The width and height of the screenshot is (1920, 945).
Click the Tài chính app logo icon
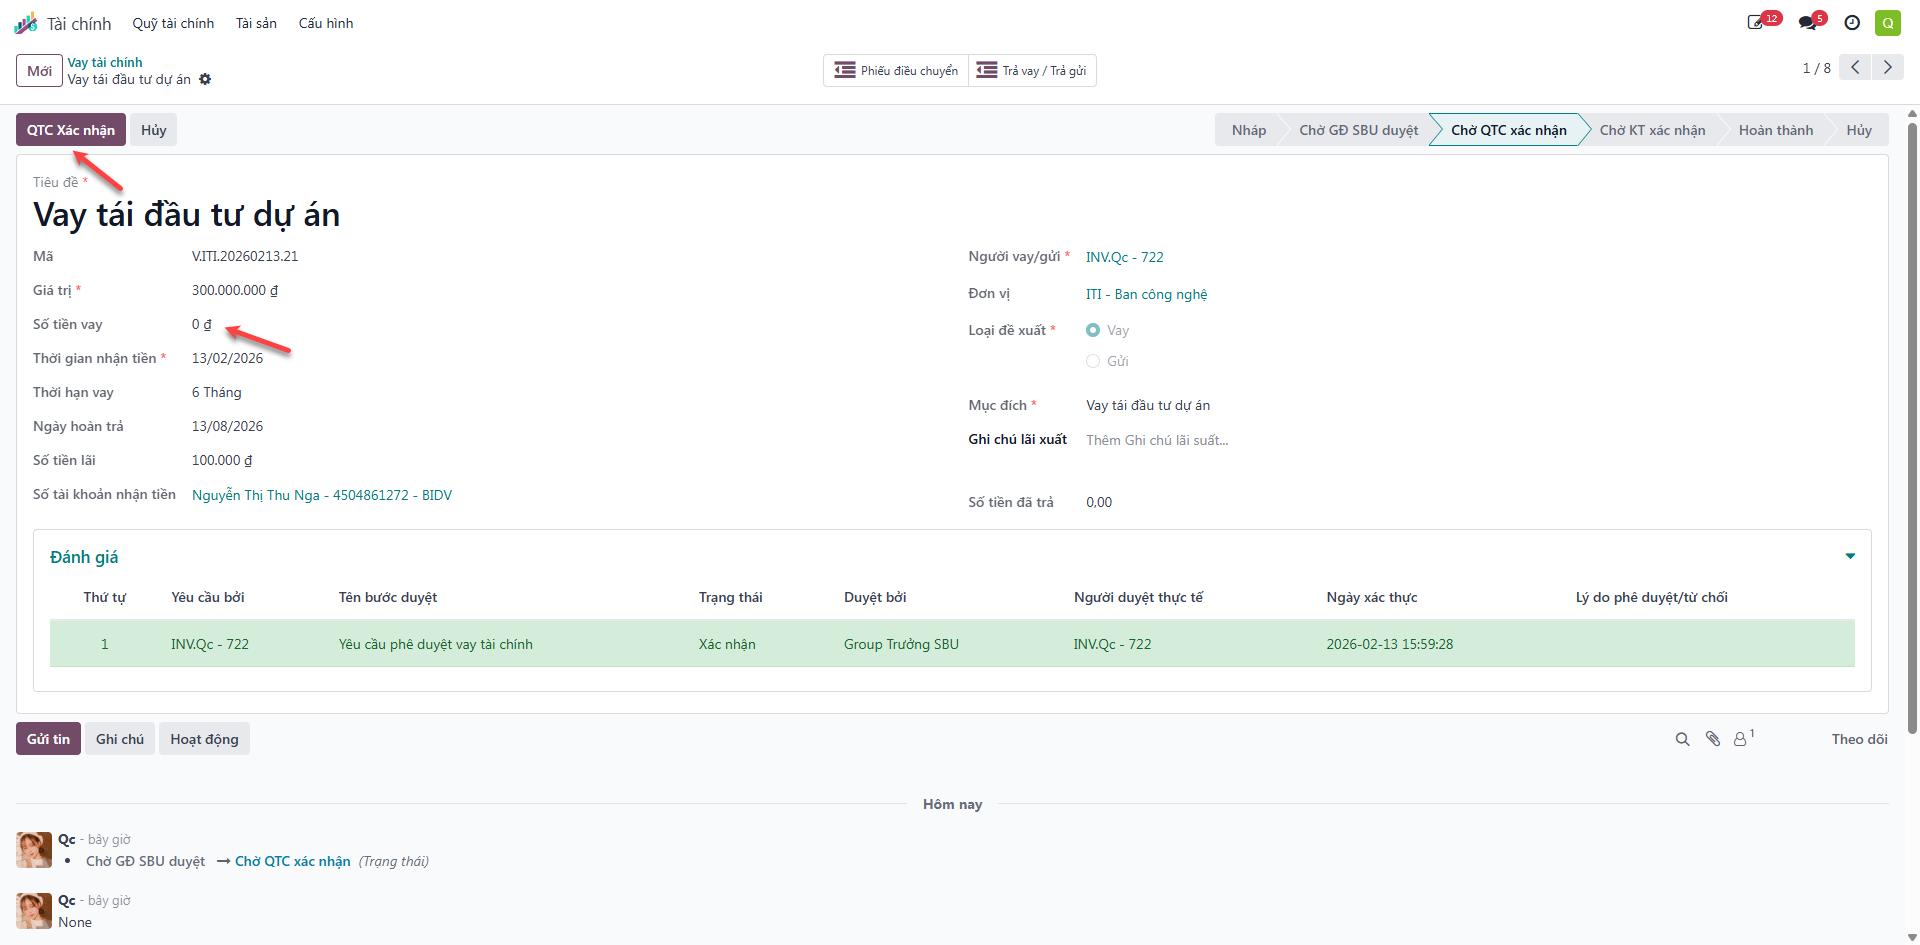26,23
